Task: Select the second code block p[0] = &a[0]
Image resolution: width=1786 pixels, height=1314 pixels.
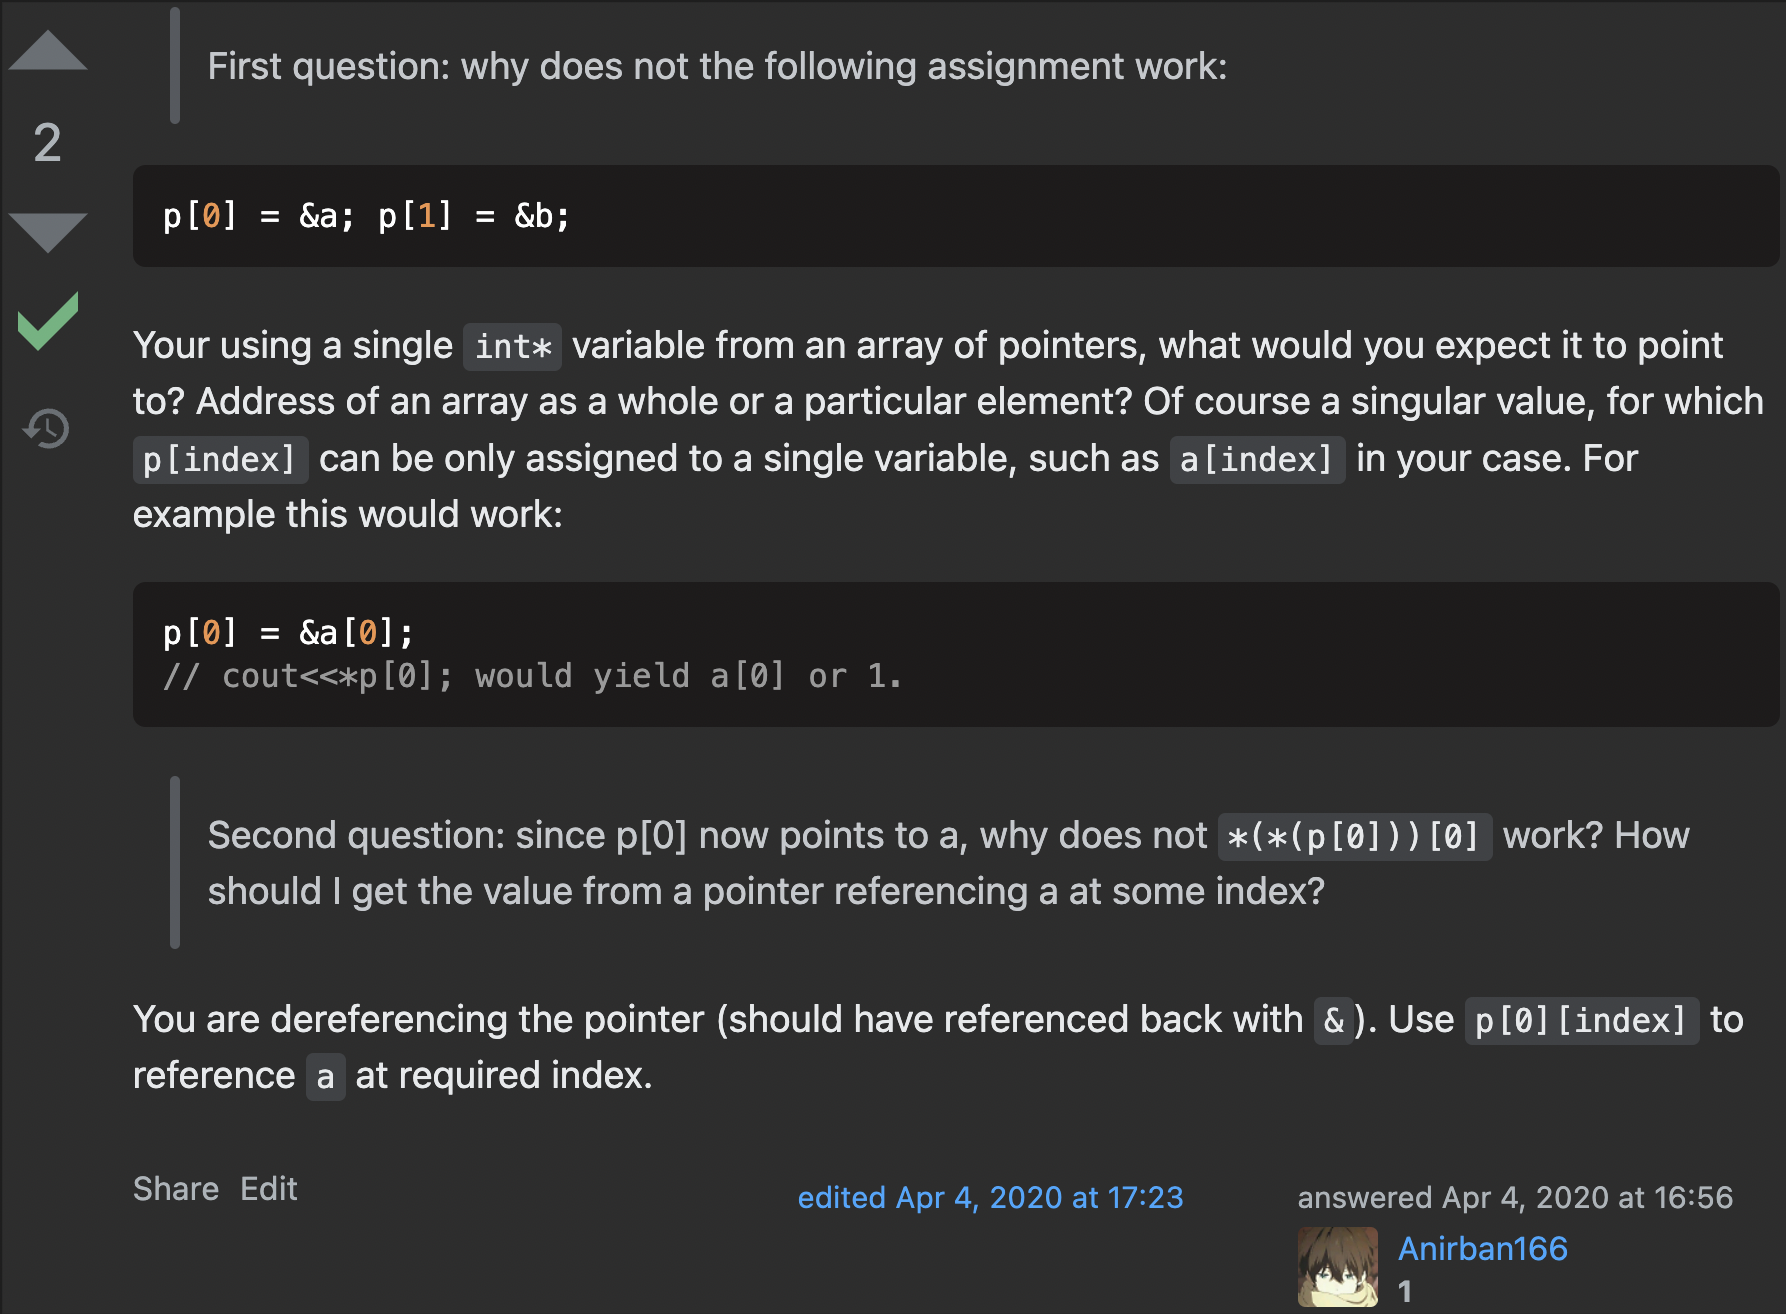Action: 956,654
